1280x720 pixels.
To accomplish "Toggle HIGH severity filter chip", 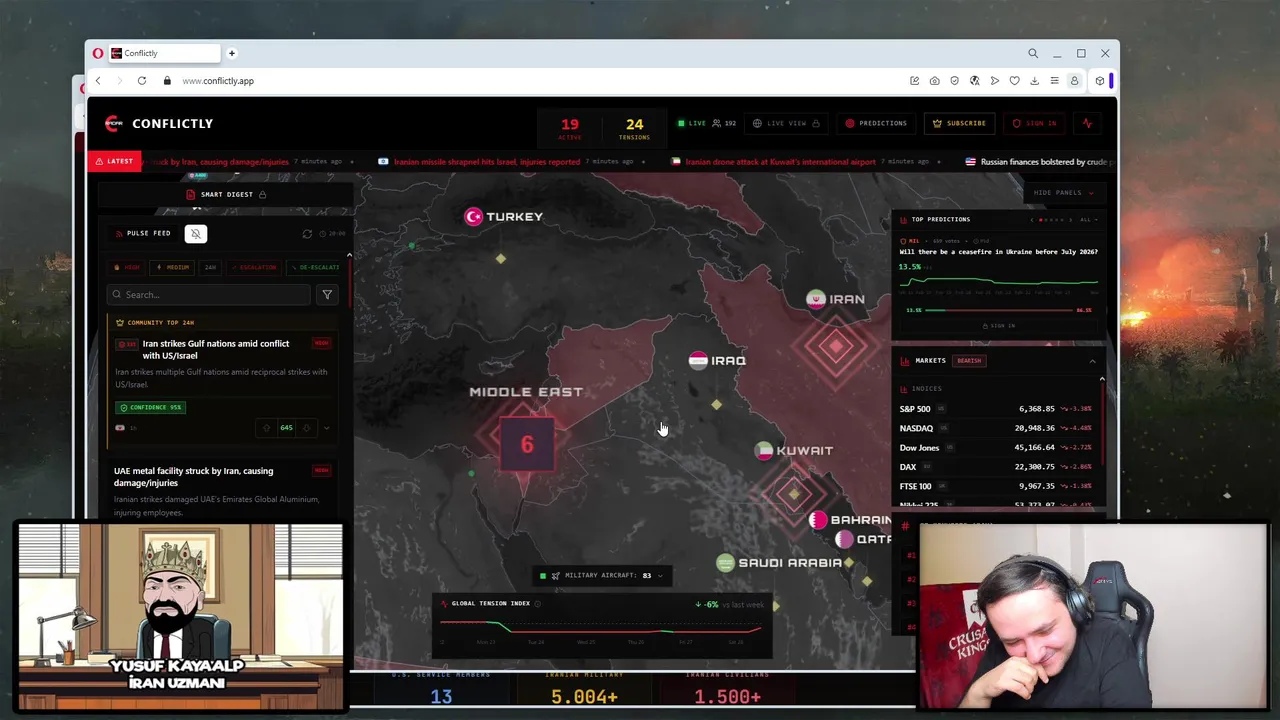I will click(x=127, y=267).
